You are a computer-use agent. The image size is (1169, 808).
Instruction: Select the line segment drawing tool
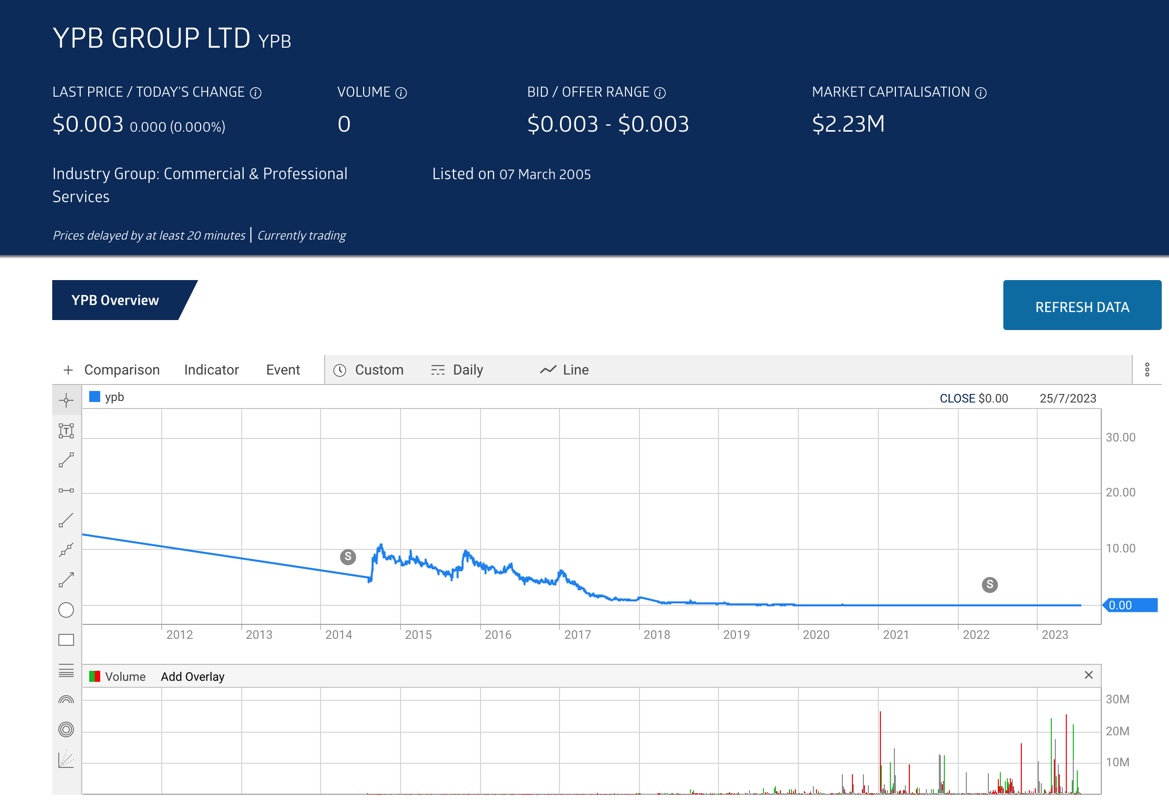[x=66, y=461]
